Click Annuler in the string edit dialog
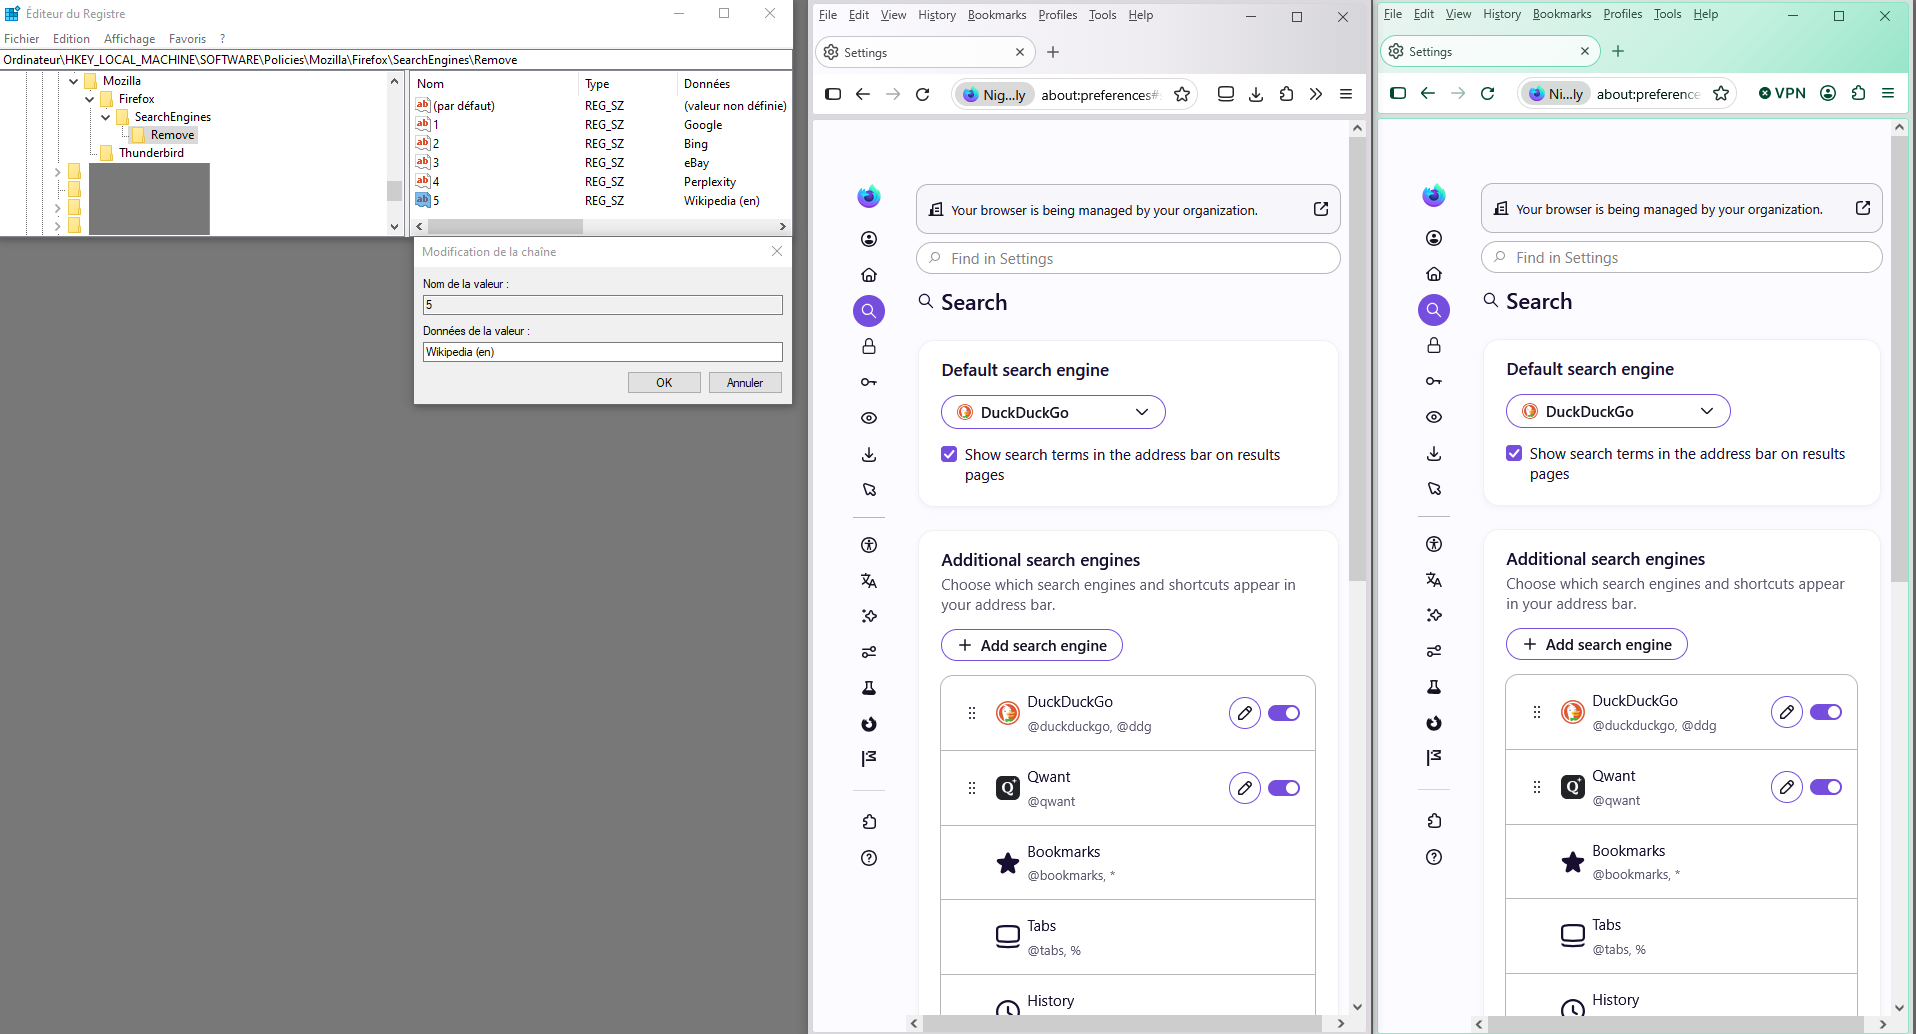 (x=745, y=383)
